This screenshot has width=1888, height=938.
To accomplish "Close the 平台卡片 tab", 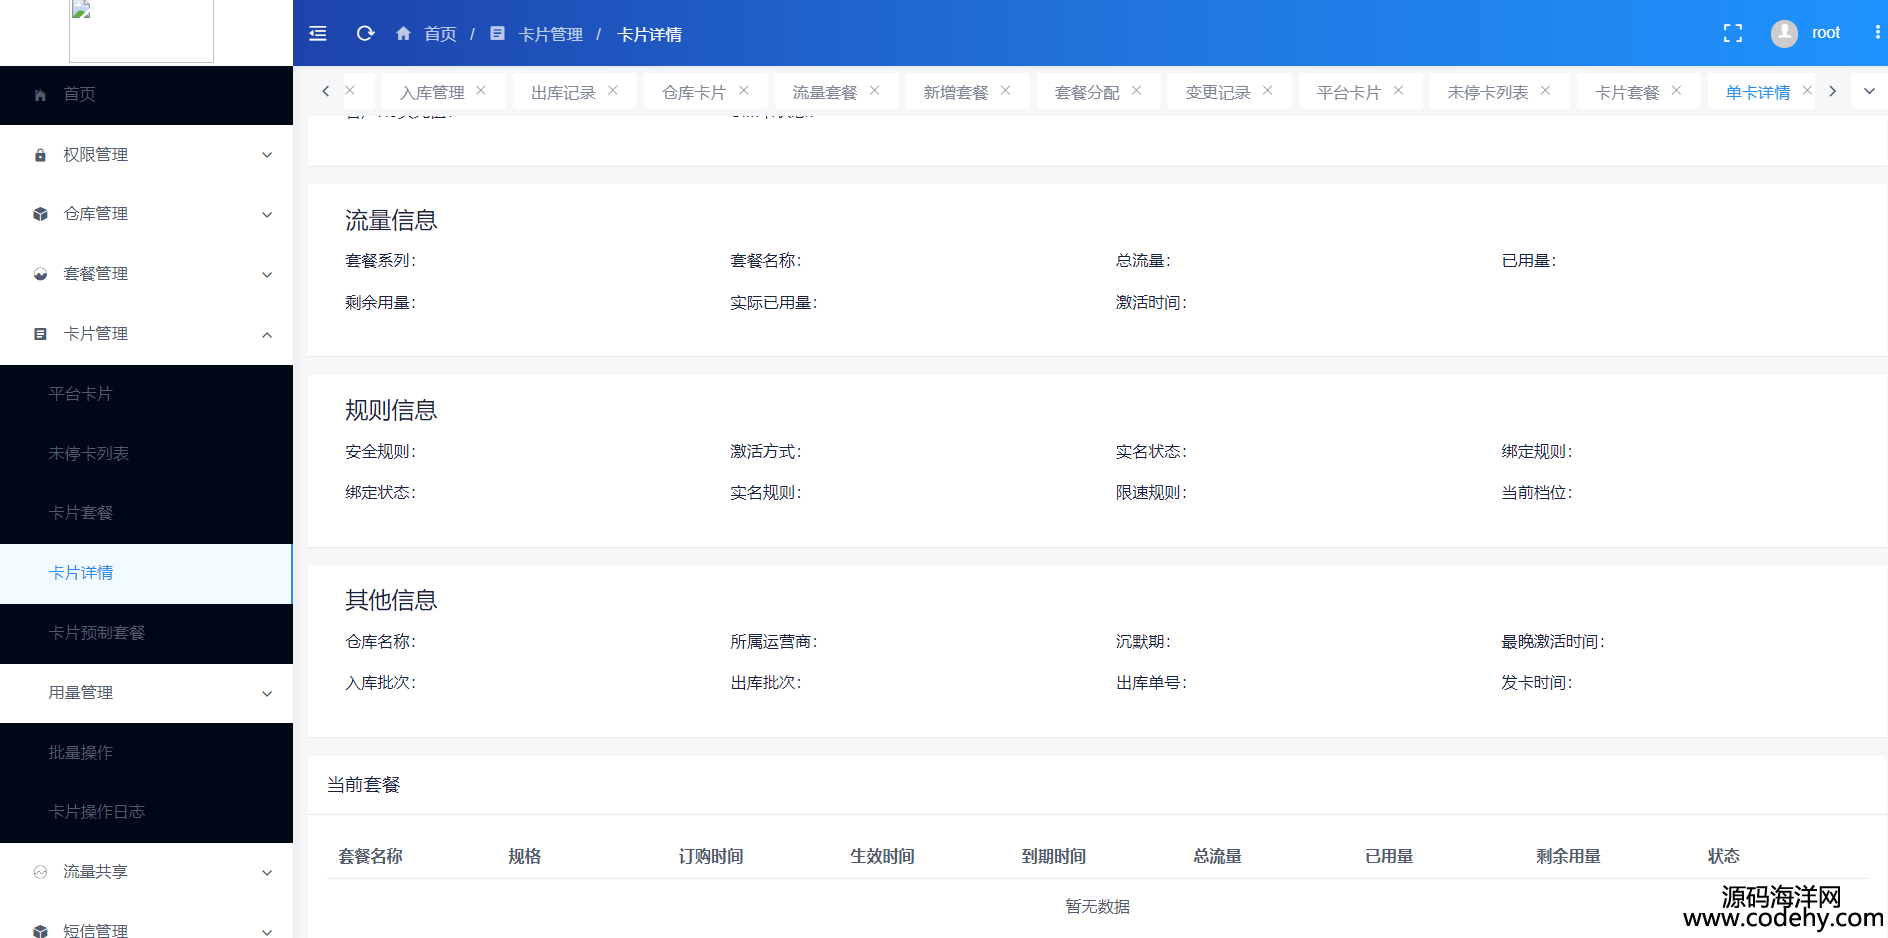I will coord(1399,90).
